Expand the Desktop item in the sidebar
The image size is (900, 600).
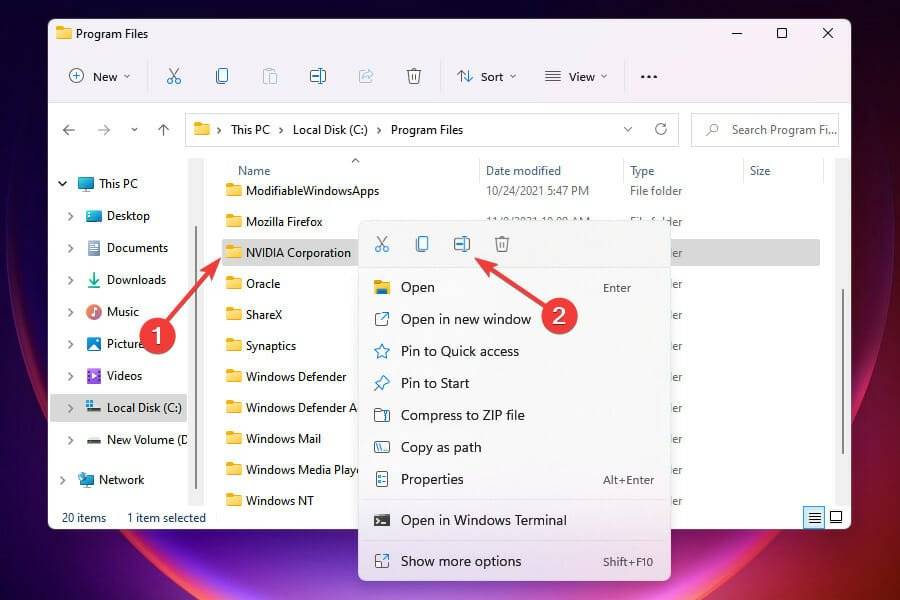69,216
